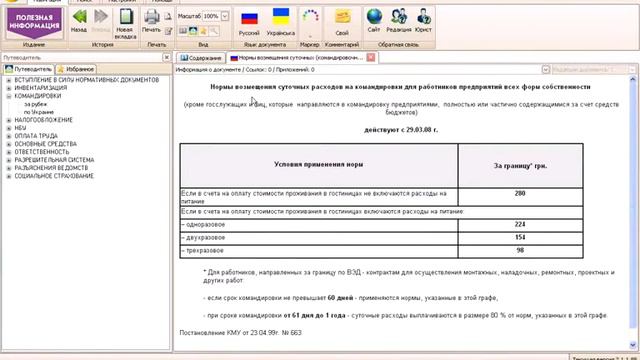Viewport: 640px width, 360px height.
Task: Click the трехразовое table row label
Action: tap(203, 251)
